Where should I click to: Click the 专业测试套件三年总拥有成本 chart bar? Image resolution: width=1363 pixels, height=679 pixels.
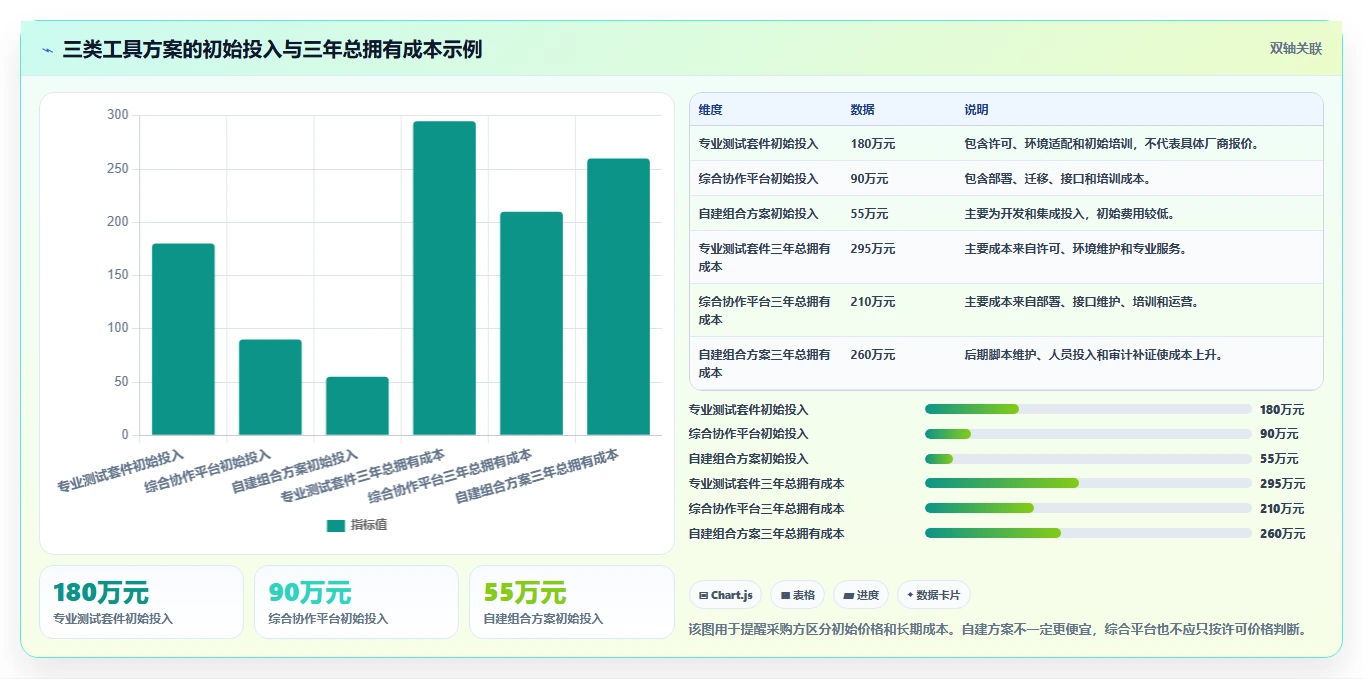point(444,278)
